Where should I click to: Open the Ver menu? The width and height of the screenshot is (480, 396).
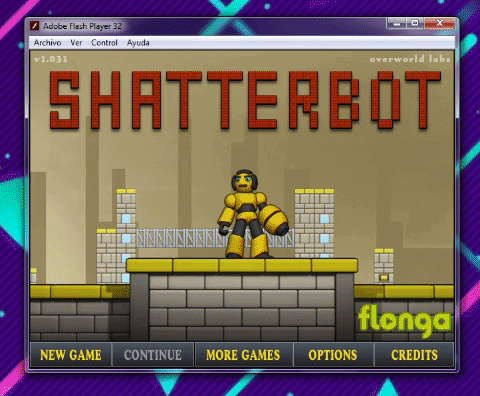(76, 43)
